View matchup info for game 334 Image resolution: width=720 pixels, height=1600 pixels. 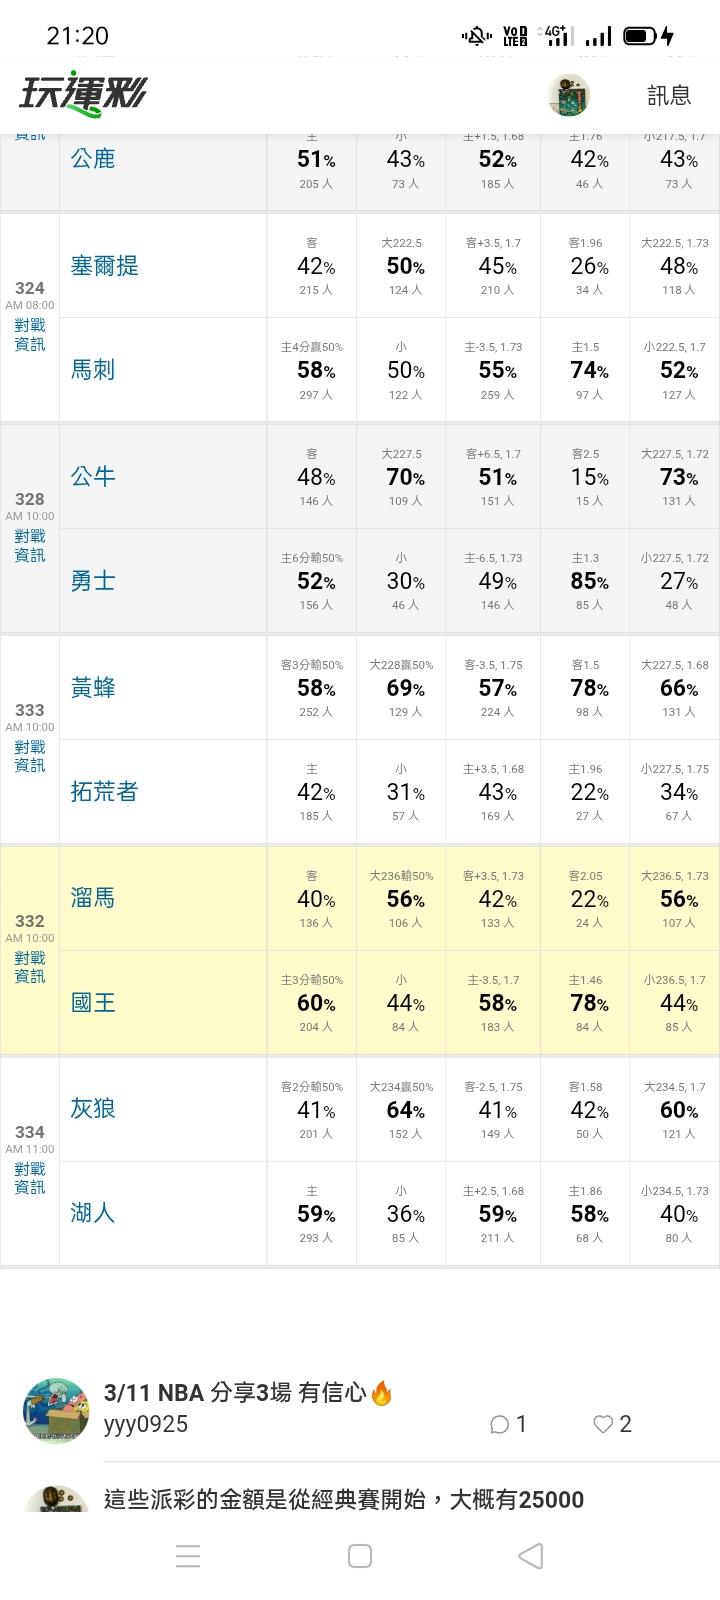(30, 1179)
